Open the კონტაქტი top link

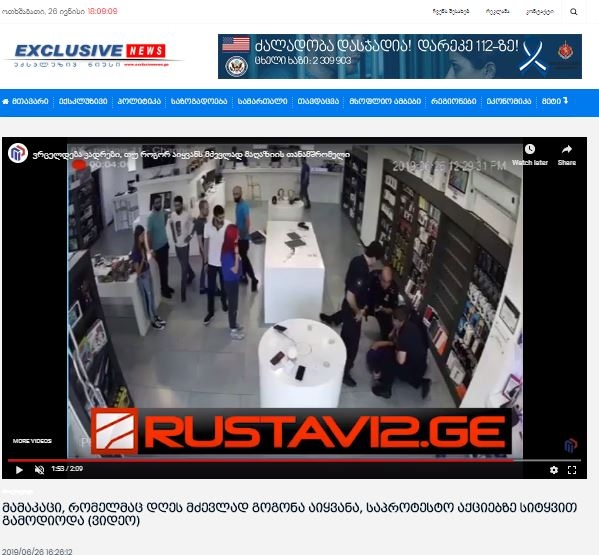540,12
